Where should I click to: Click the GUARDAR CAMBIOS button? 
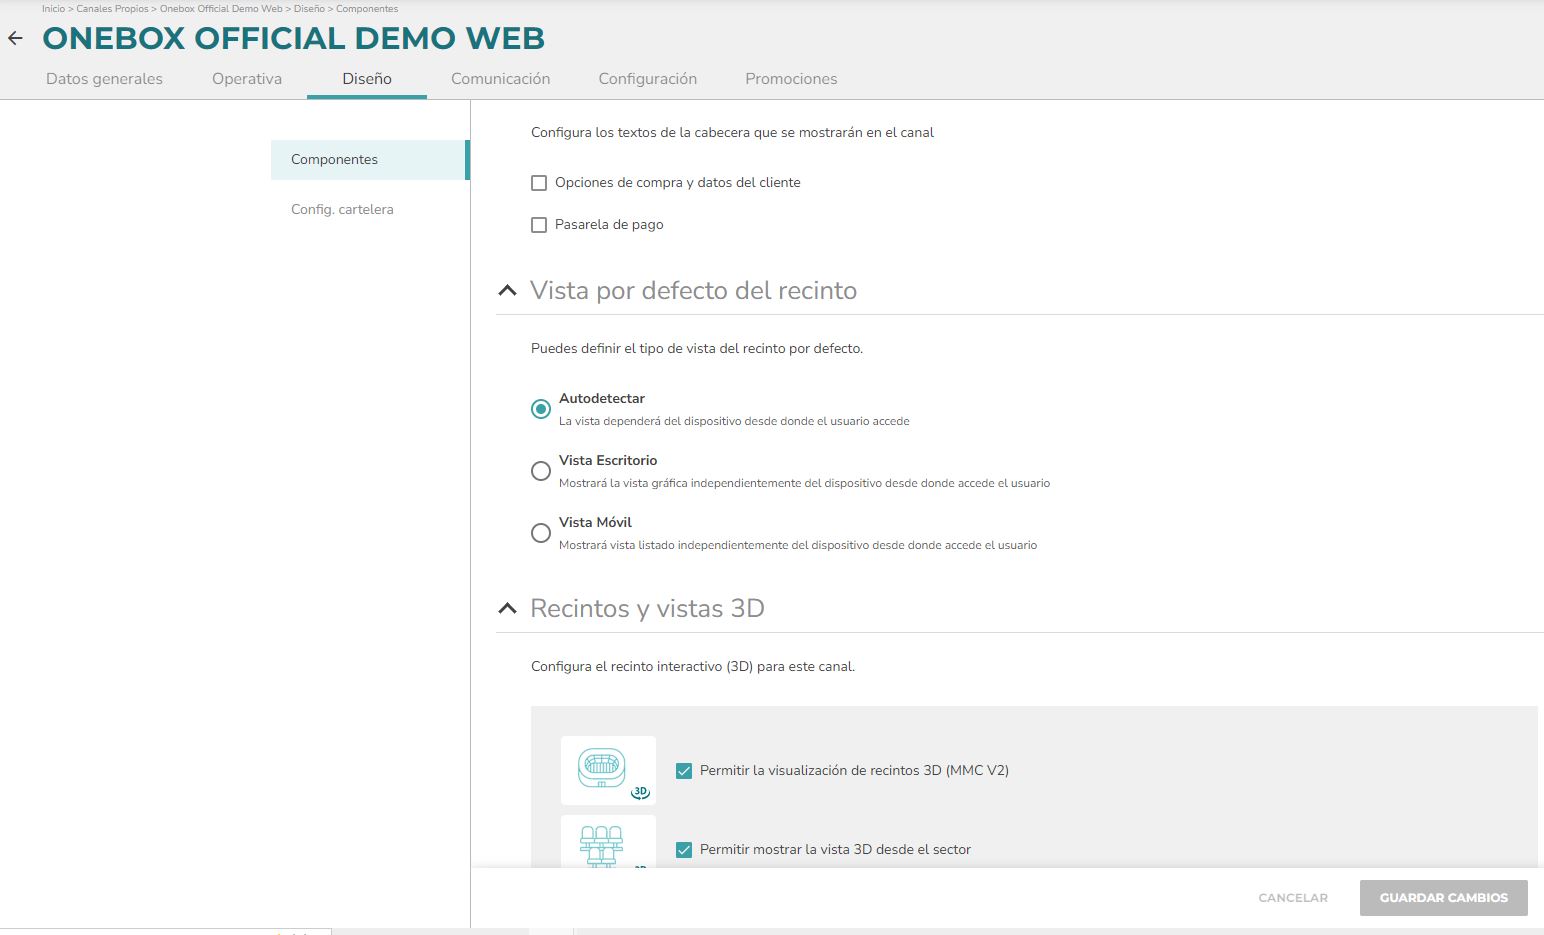[x=1443, y=898]
